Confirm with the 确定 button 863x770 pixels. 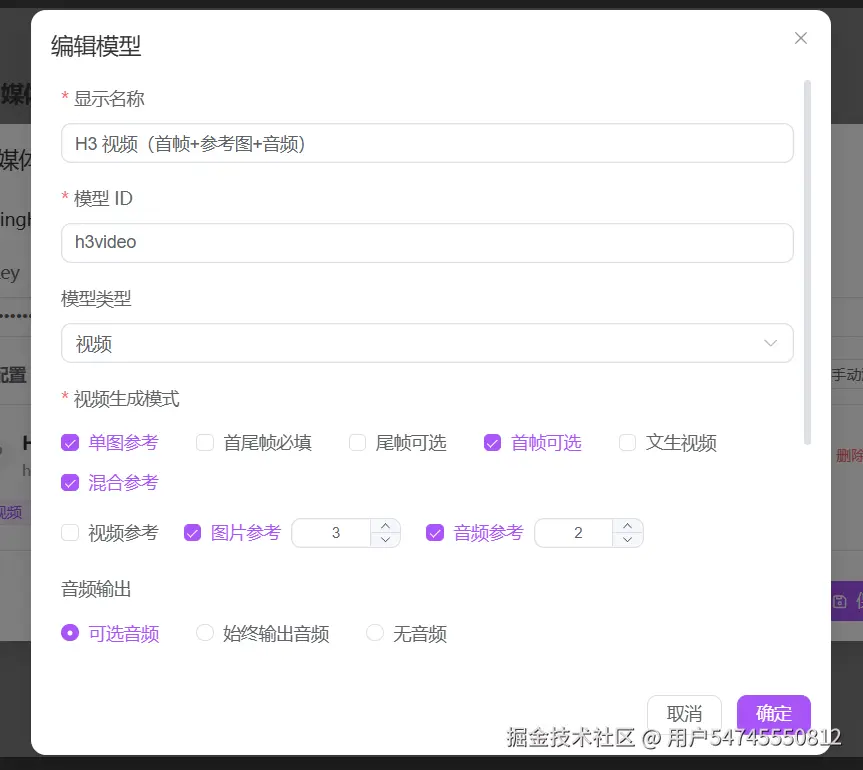coord(774,713)
